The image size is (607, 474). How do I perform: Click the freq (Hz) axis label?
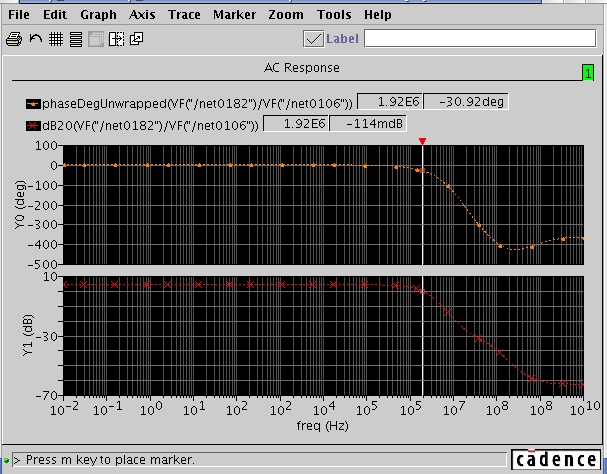pos(322,426)
